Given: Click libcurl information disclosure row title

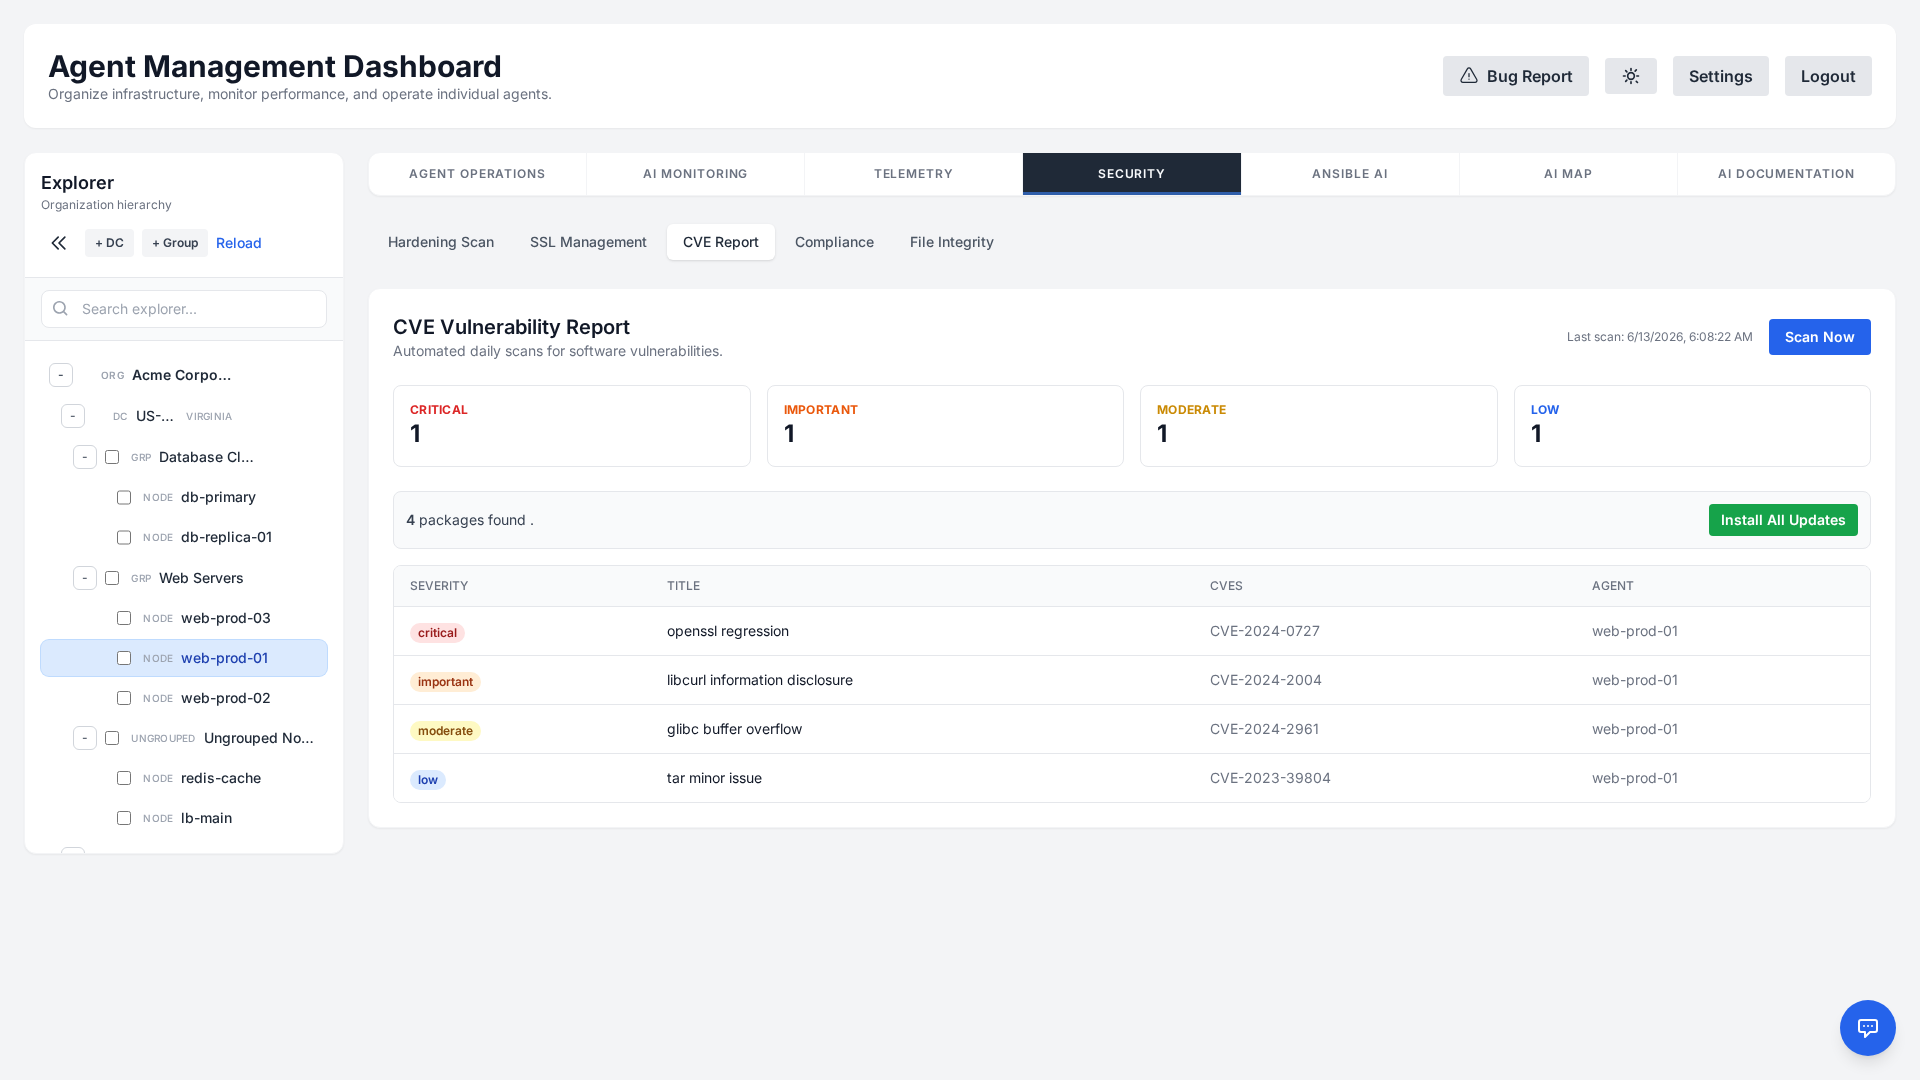Looking at the screenshot, I should (760, 680).
